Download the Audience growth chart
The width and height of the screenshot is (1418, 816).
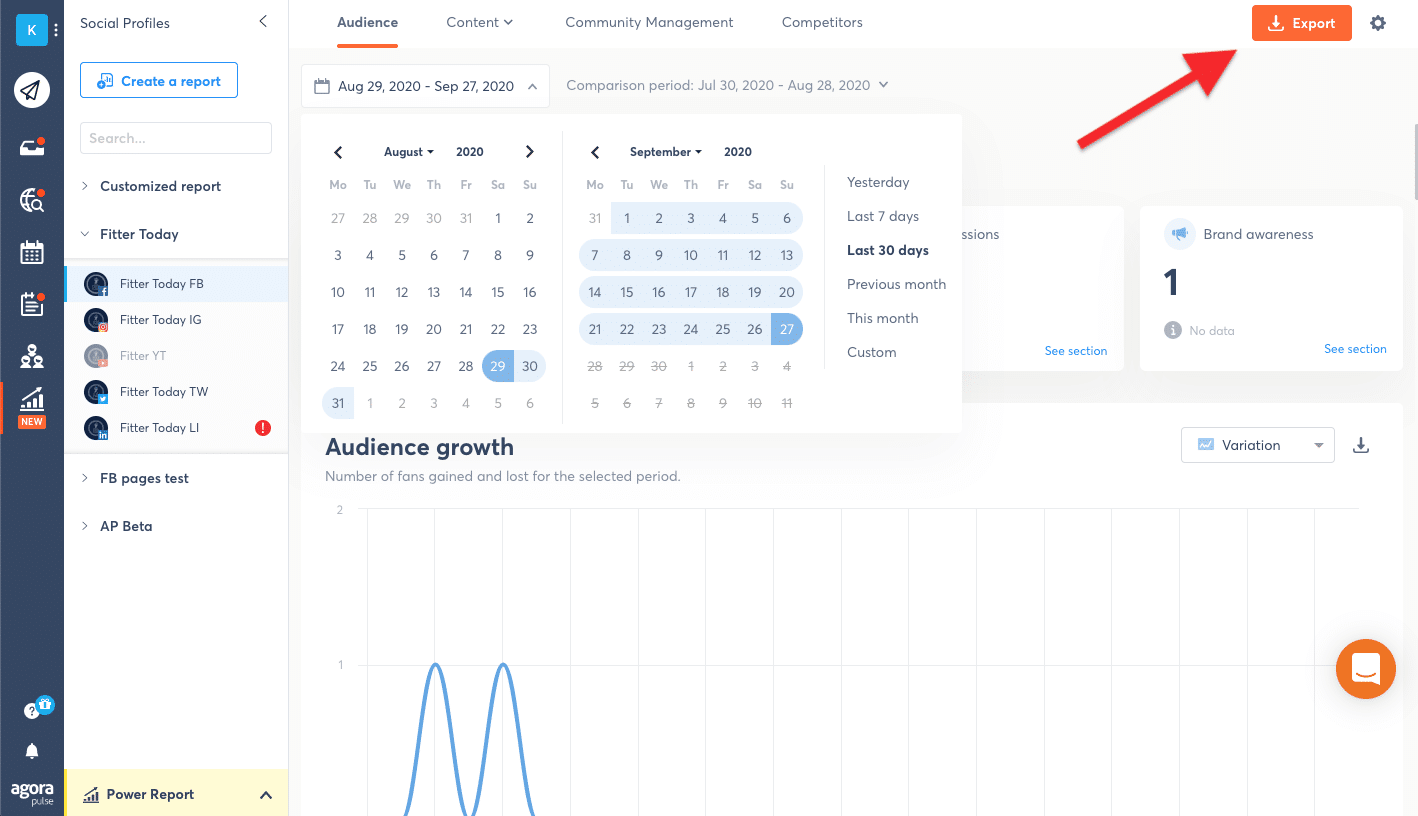click(1360, 445)
